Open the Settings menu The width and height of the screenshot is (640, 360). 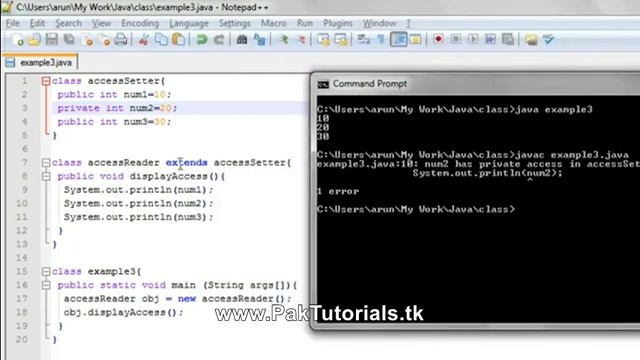click(x=234, y=23)
